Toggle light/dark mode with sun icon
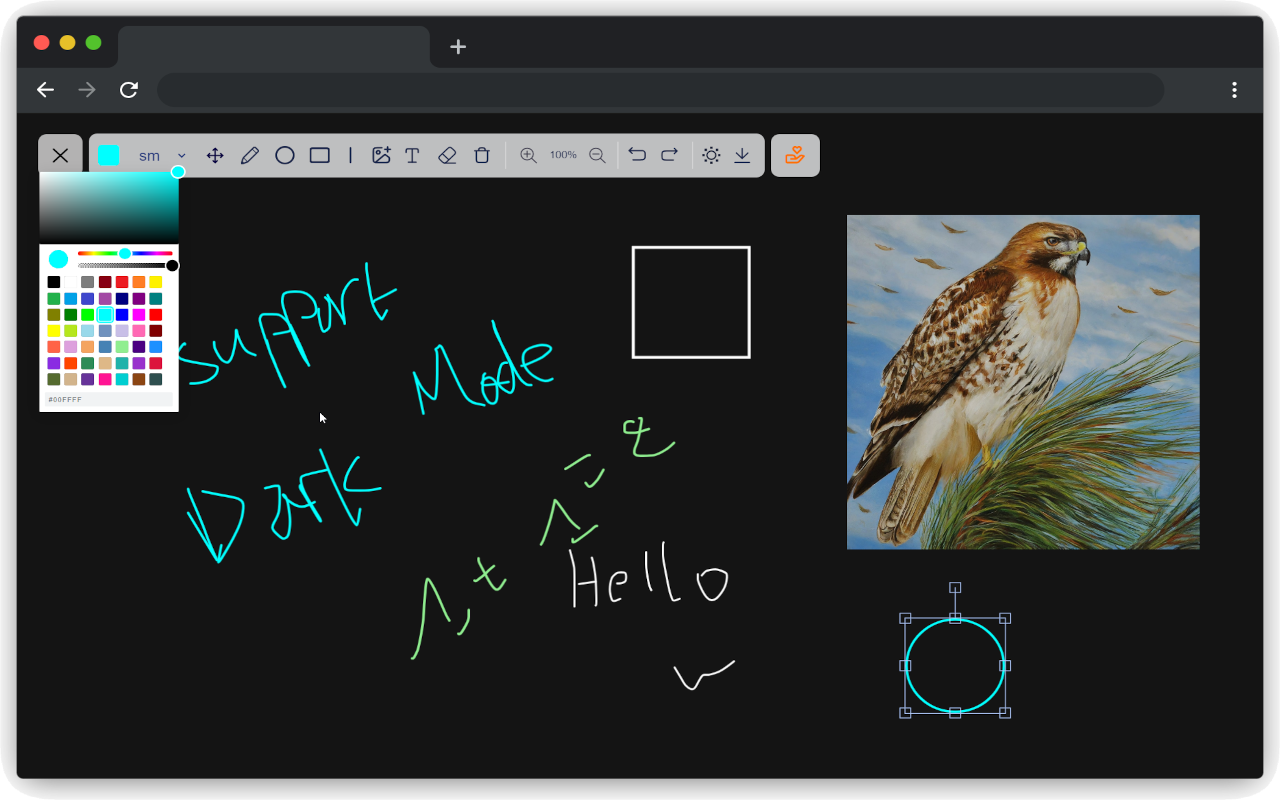Viewport: 1280px width, 800px height. (x=711, y=155)
